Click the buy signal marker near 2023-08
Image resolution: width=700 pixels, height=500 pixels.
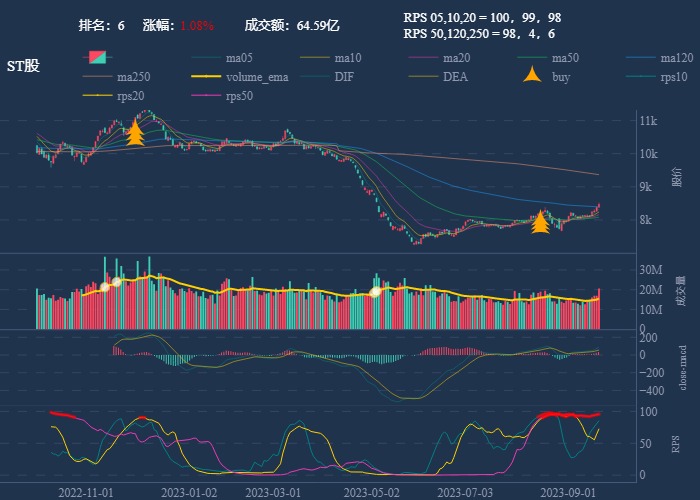(540, 222)
